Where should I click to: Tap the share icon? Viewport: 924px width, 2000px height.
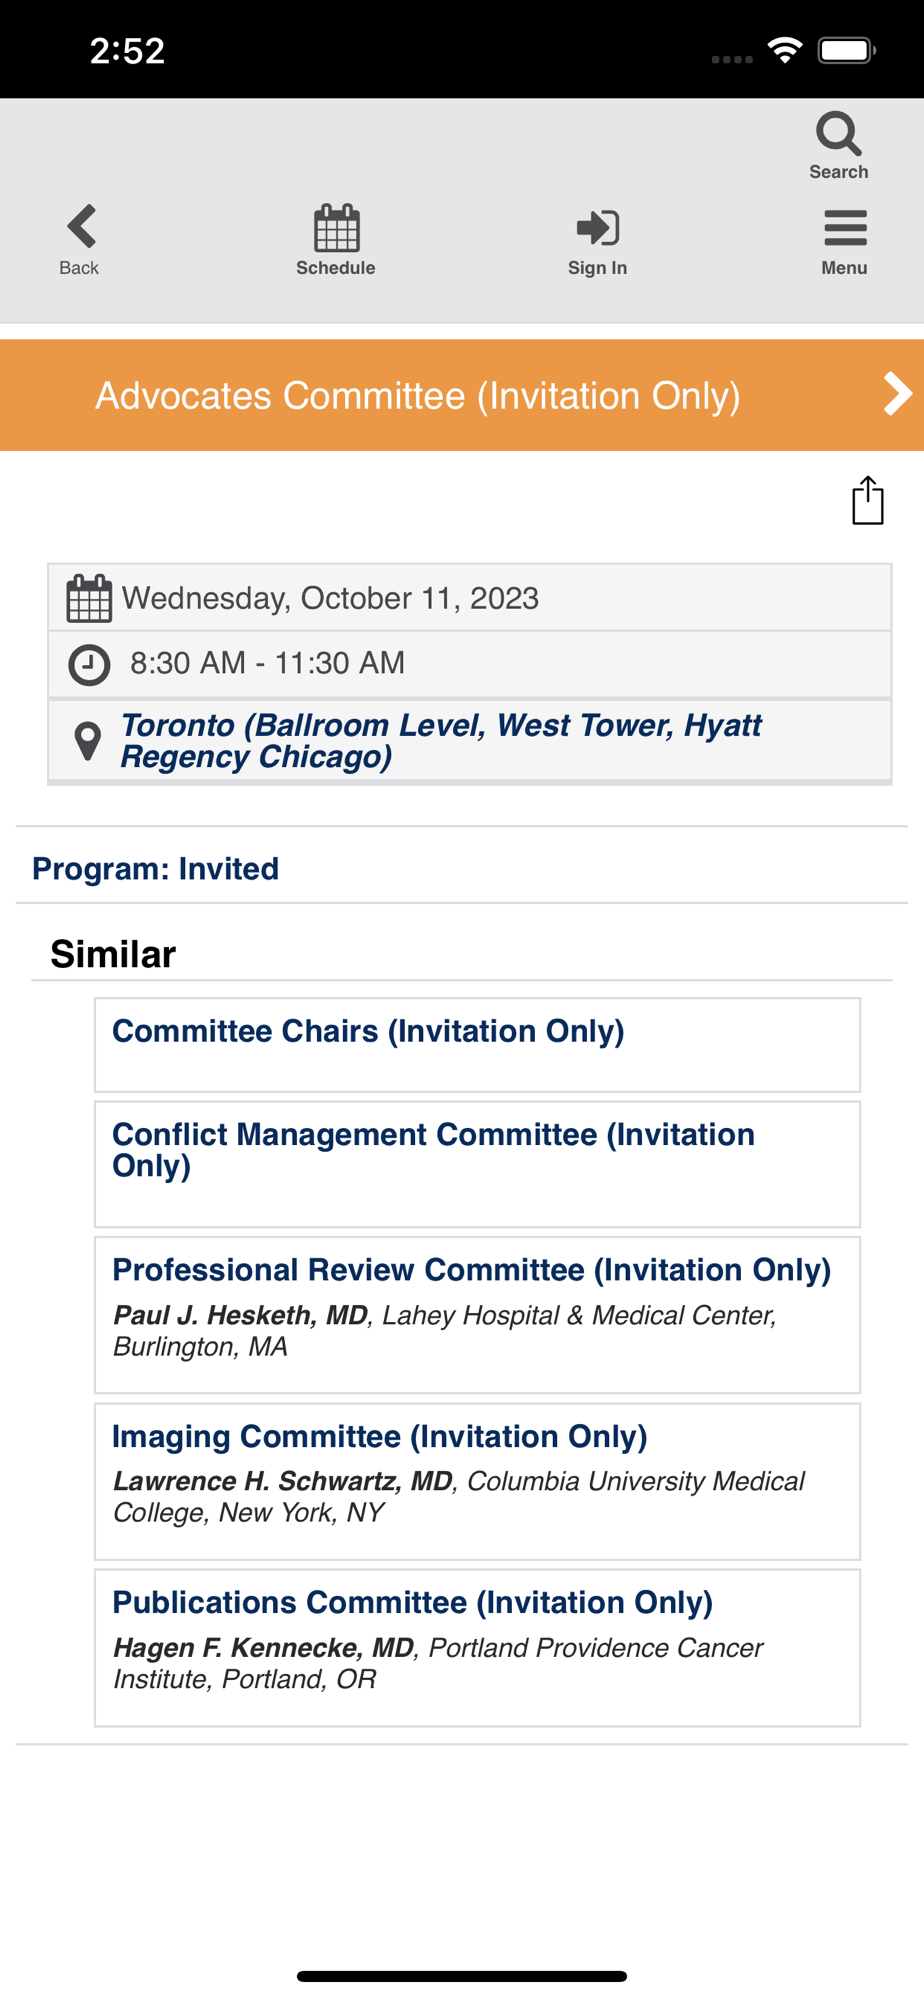[867, 500]
